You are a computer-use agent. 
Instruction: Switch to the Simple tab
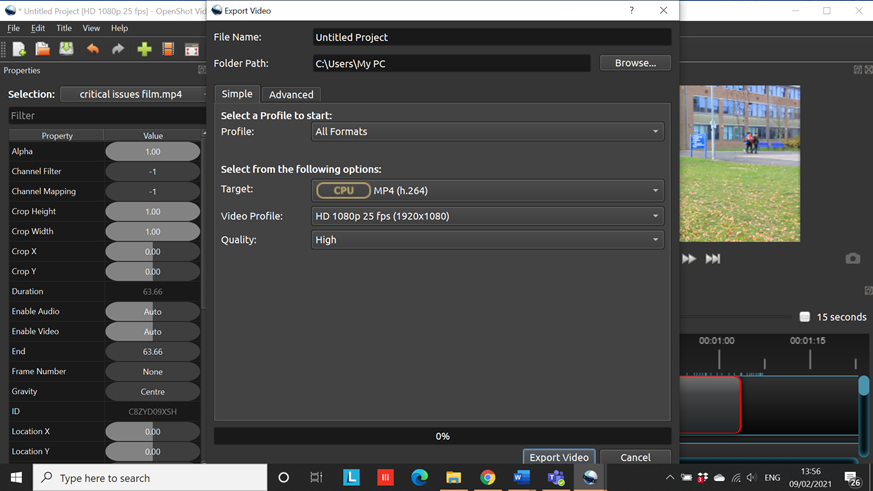point(237,94)
